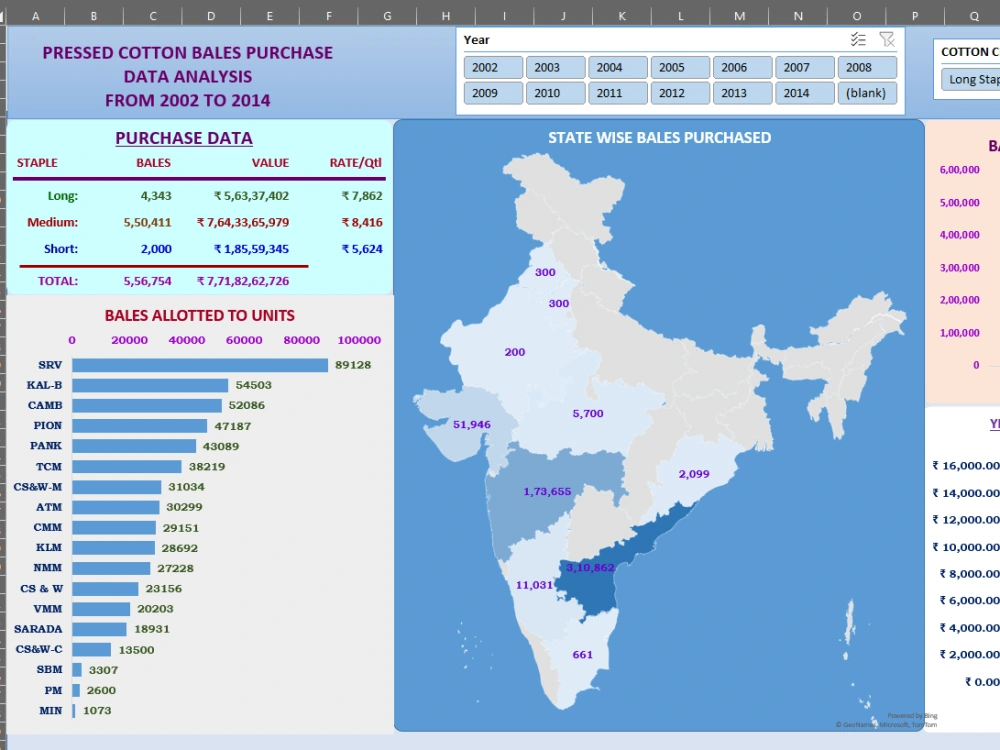This screenshot has height=750, width=1000.
Task: Filter by year 2011
Action: click(618, 92)
